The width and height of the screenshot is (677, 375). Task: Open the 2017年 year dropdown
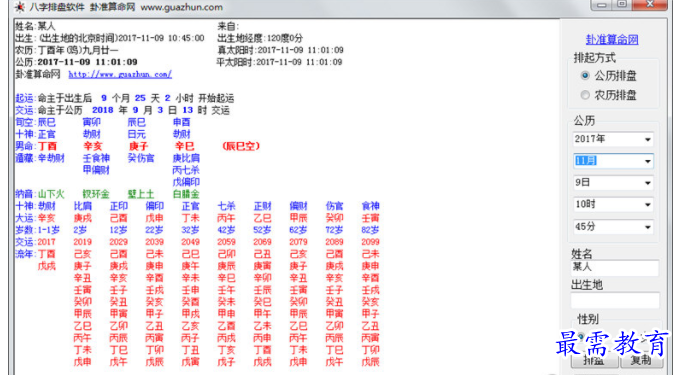[647, 139]
